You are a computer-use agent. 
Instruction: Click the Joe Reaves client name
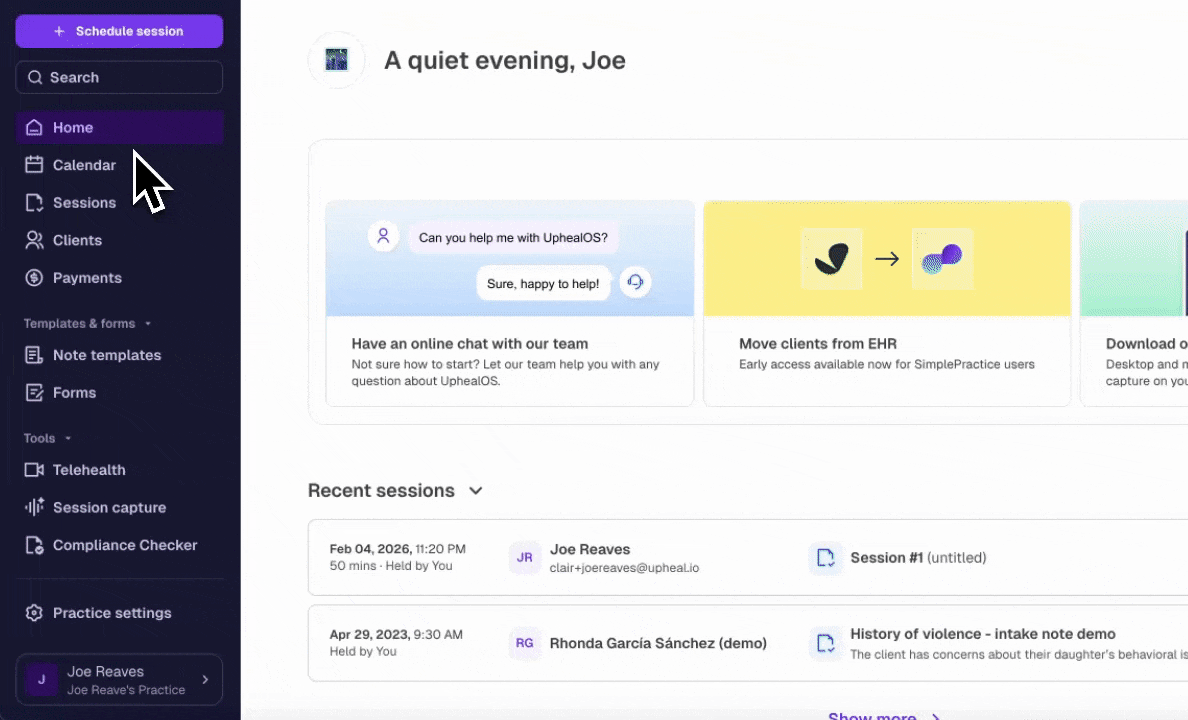590,549
